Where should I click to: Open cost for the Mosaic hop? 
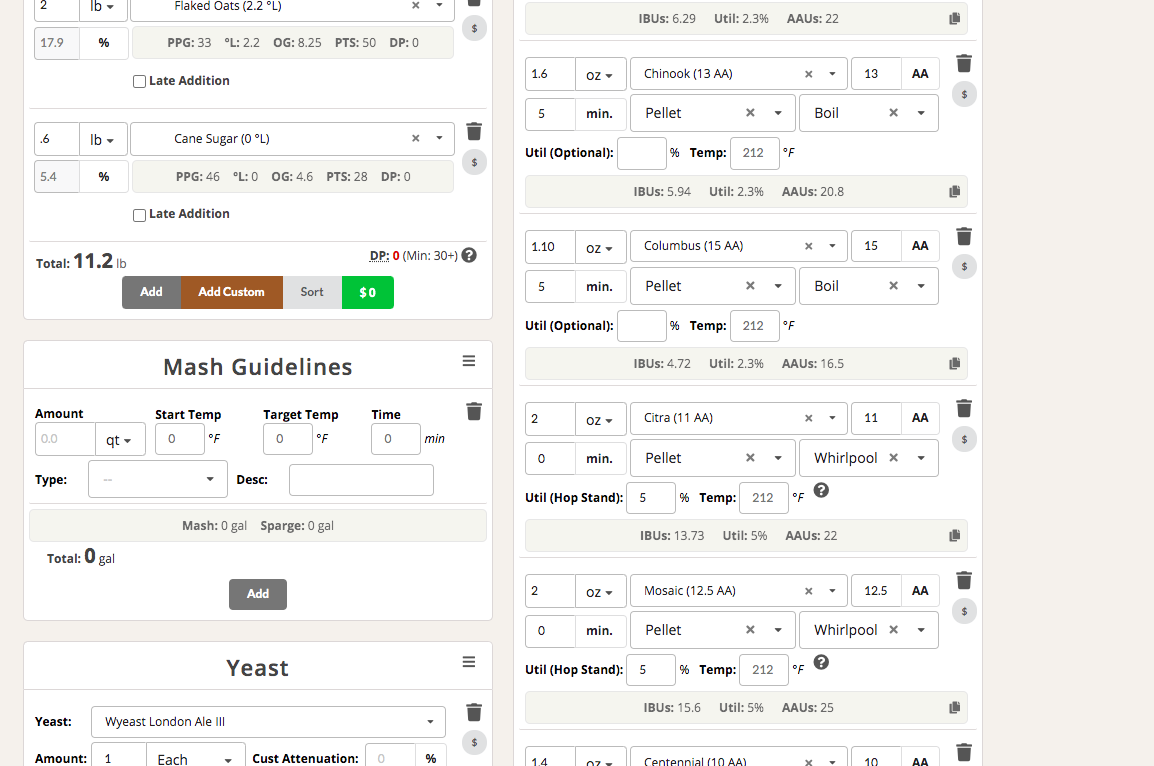[964, 611]
